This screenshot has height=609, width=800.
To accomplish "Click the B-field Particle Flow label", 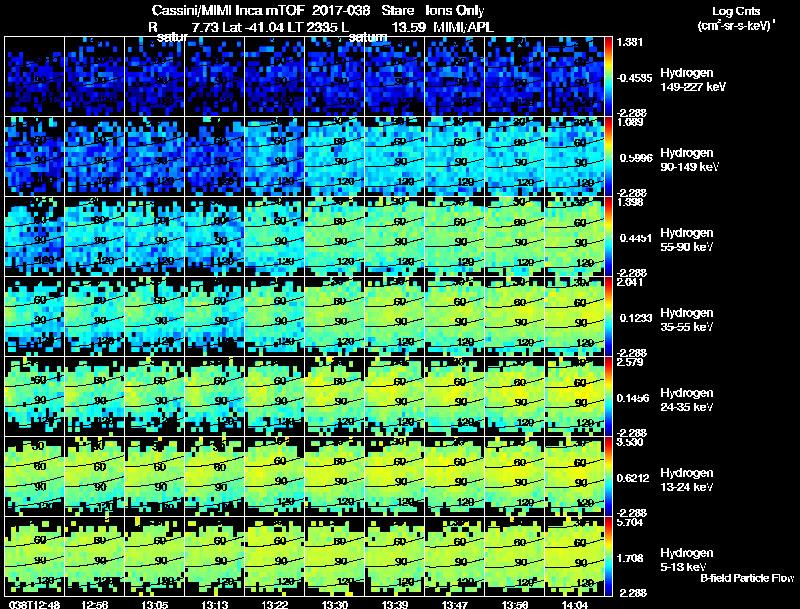I will coord(747,578).
